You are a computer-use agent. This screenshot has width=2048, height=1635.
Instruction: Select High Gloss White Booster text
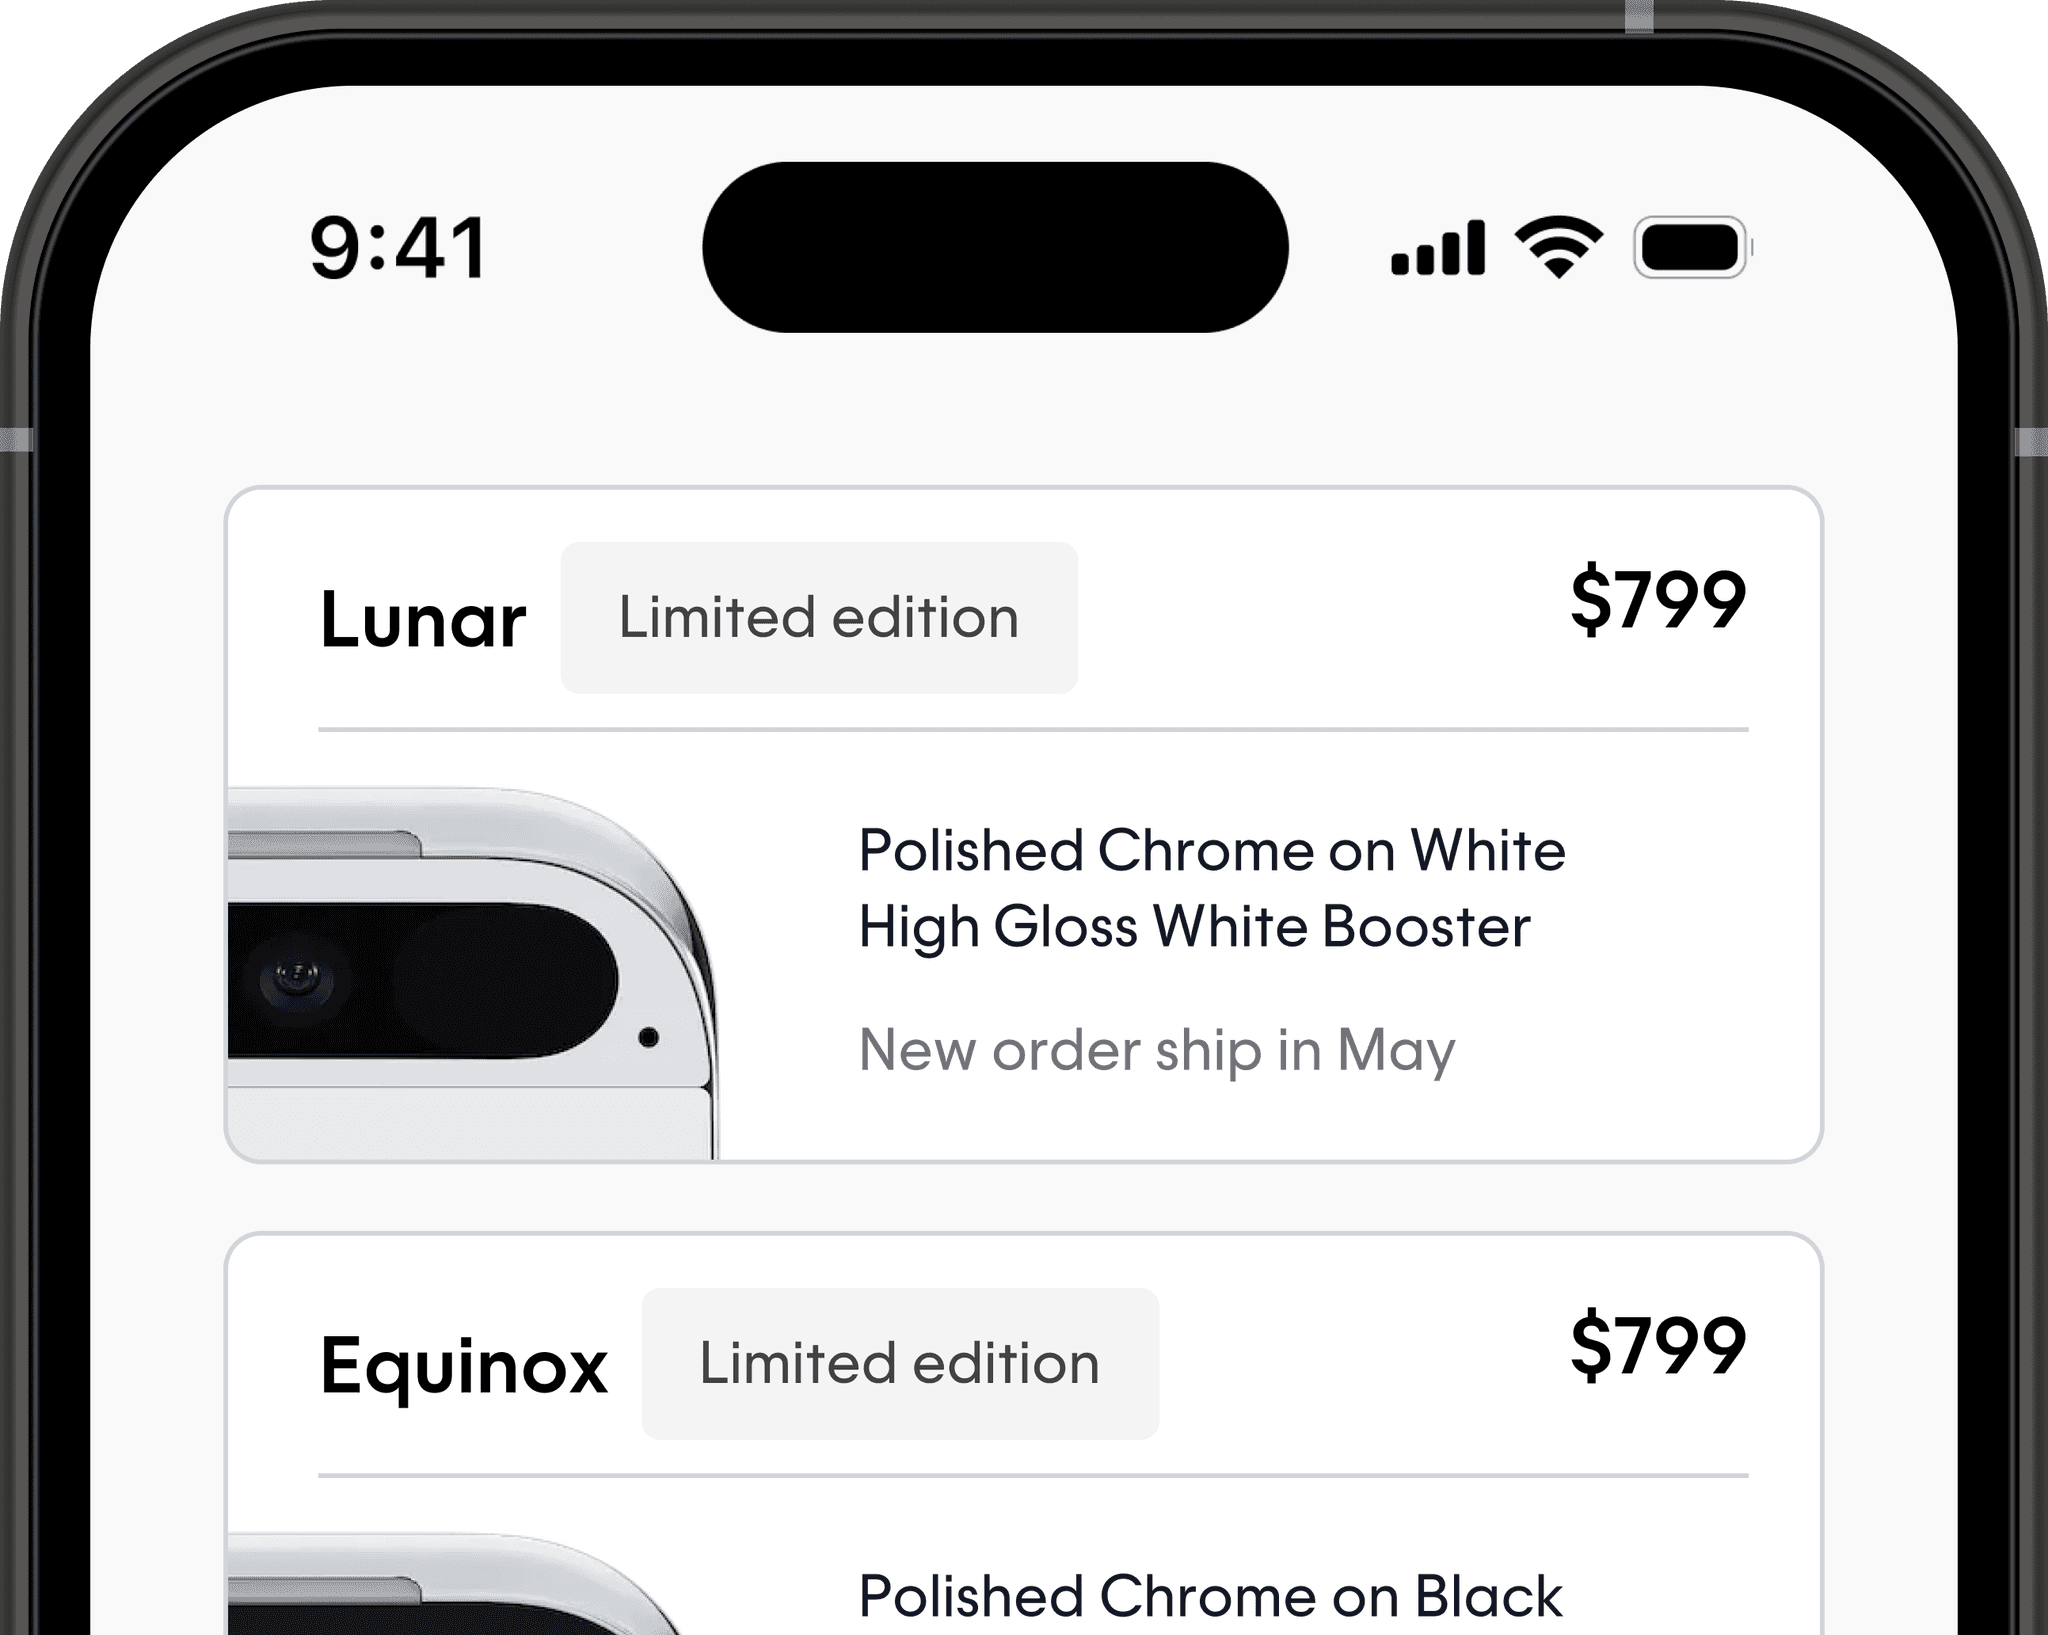coord(1194,927)
